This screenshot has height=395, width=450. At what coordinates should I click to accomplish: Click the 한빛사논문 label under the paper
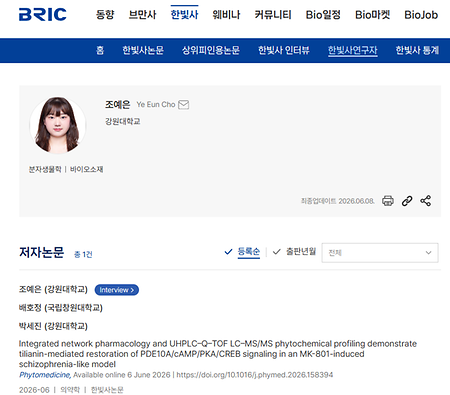107,390
